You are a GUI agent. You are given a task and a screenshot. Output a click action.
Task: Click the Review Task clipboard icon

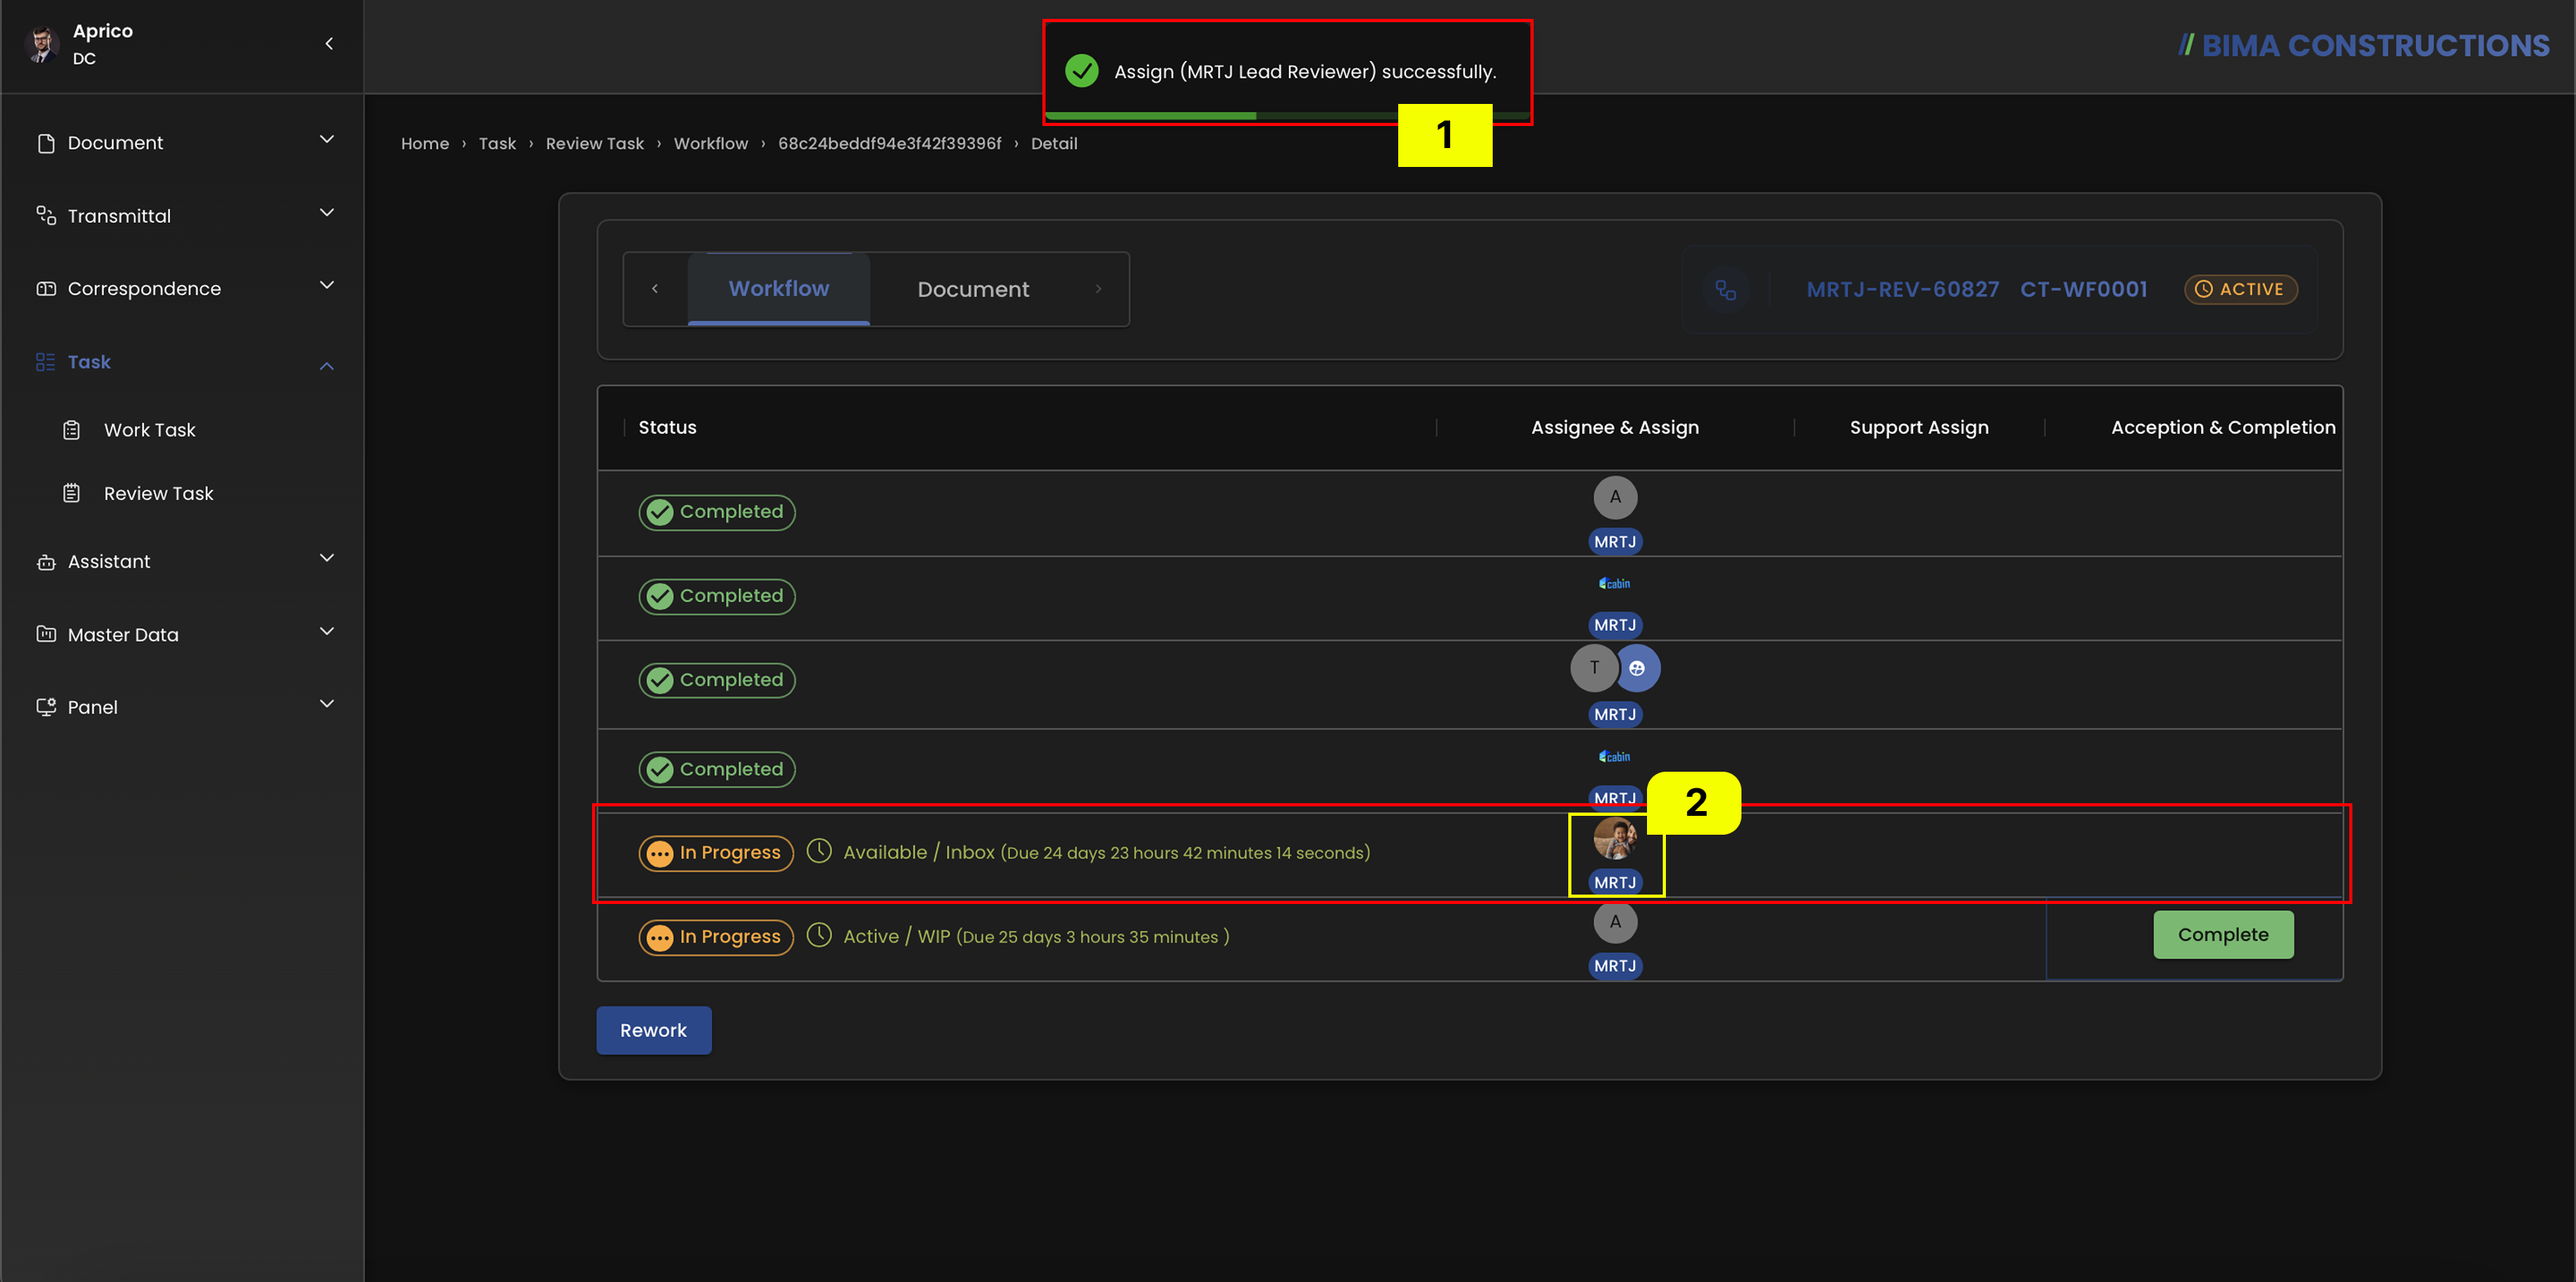[x=72, y=493]
